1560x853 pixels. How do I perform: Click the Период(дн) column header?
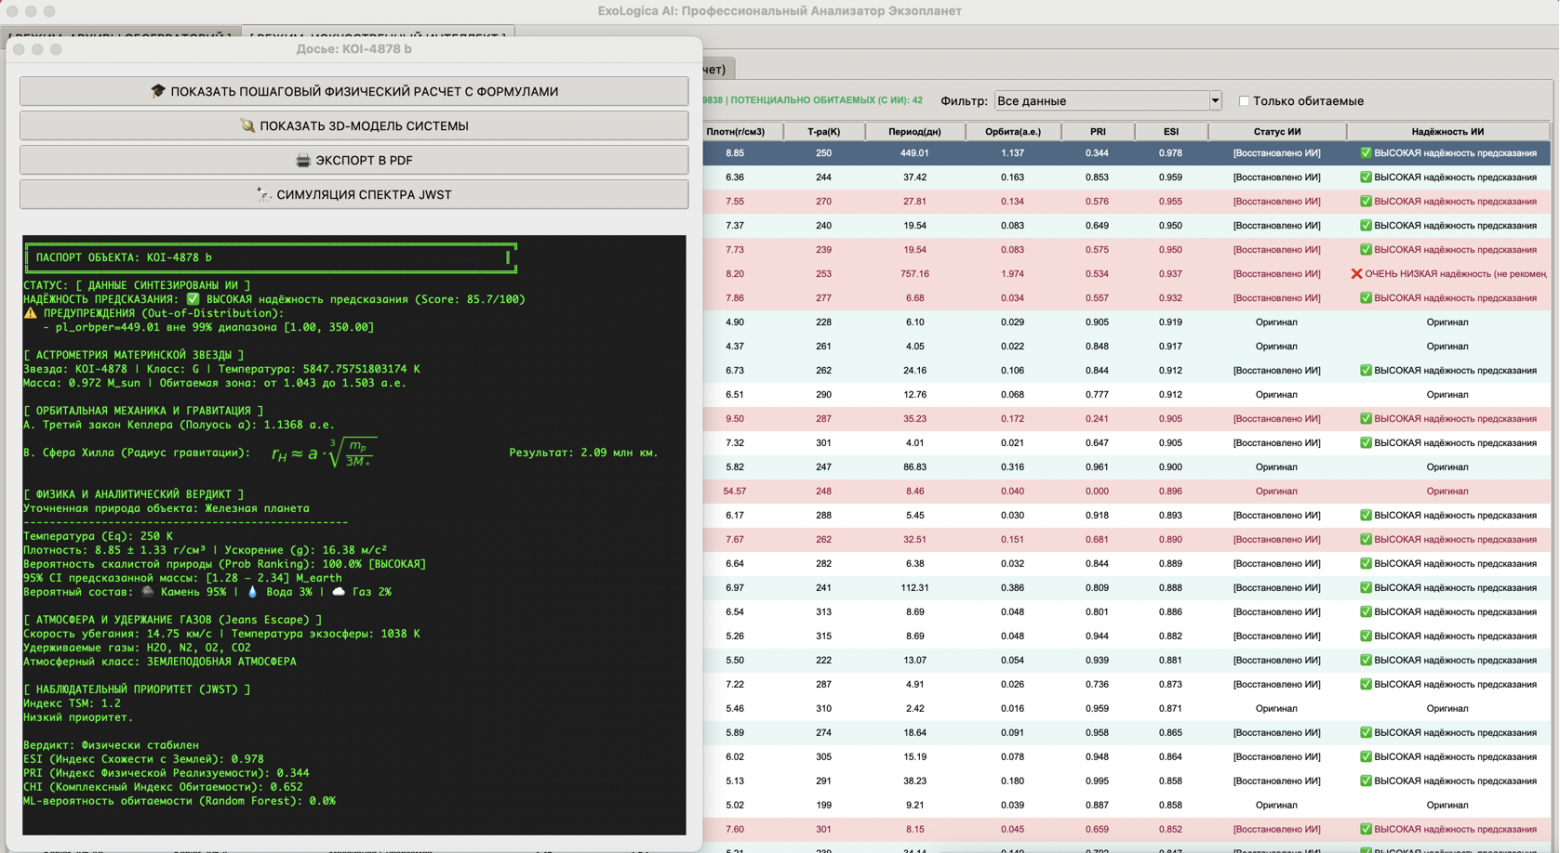coord(914,131)
